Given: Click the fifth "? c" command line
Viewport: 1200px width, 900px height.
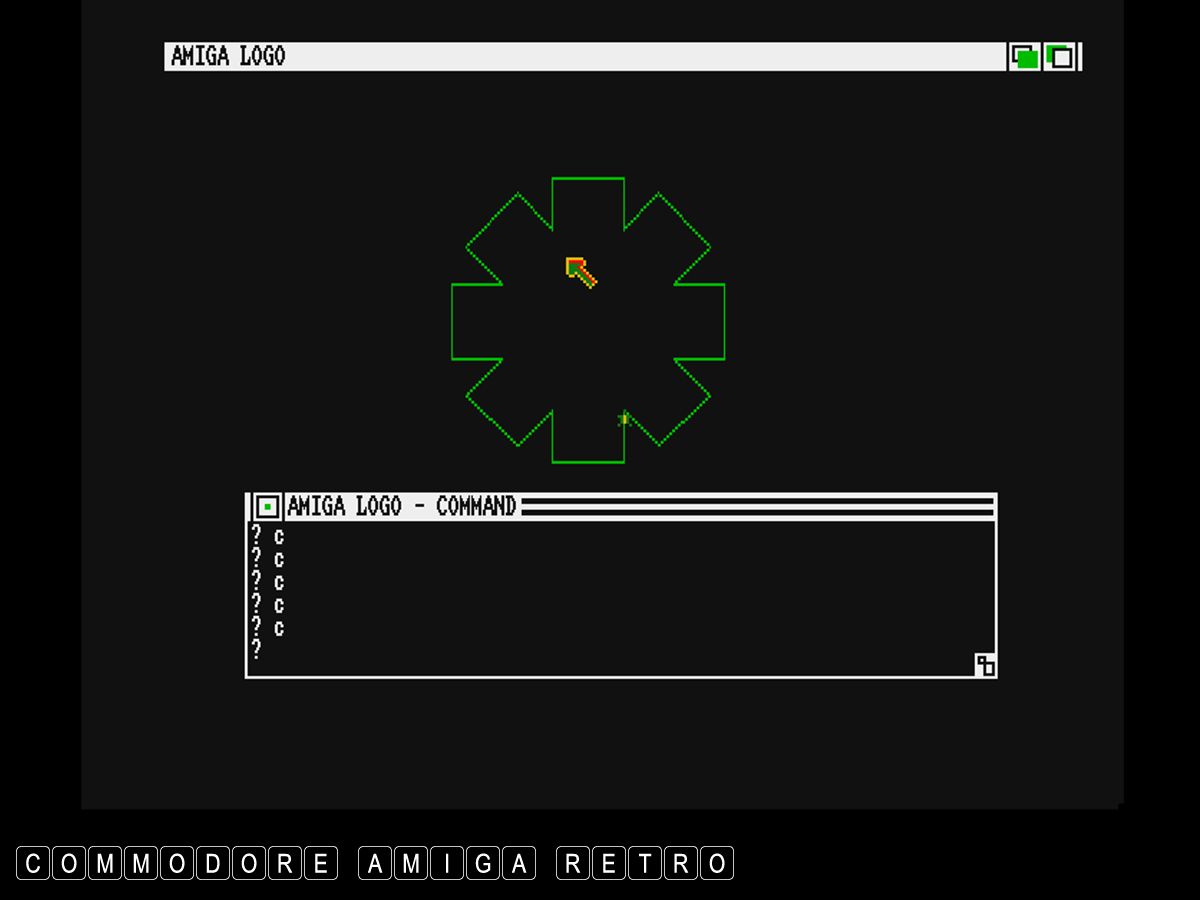Looking at the screenshot, I should (267, 627).
